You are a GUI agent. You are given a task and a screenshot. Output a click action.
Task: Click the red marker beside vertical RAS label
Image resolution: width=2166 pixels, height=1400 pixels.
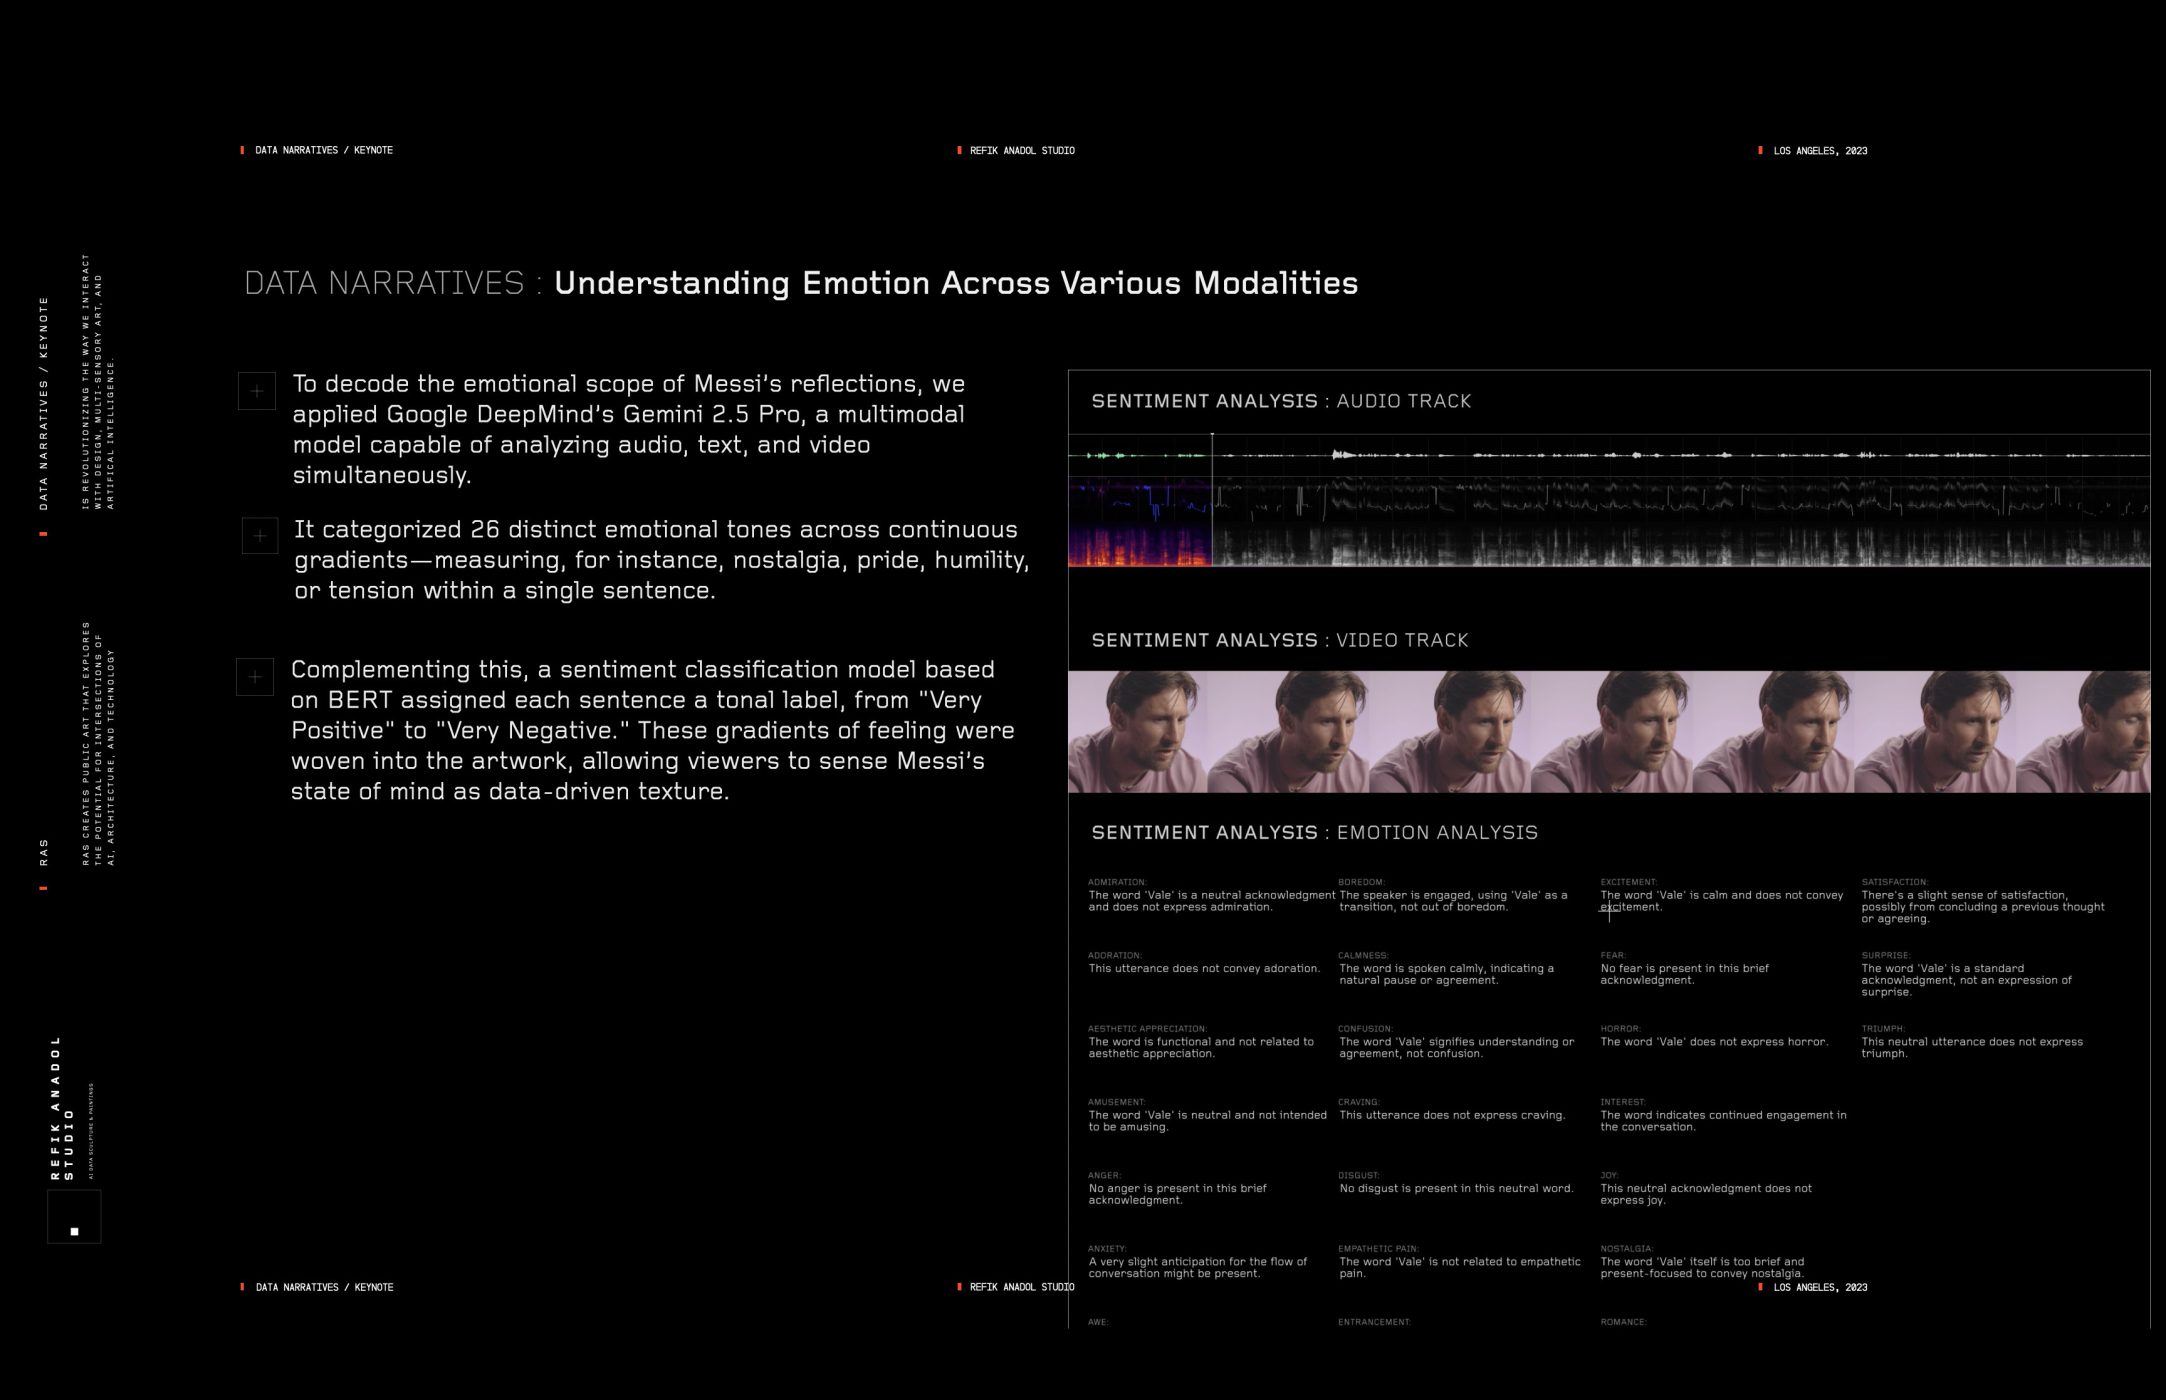pyautogui.click(x=43, y=888)
